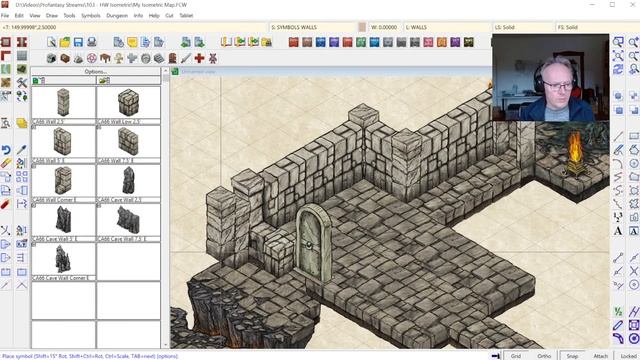Viewport: 640px width, 360px height.
Task: Click the numbered text 1 2 3 icon
Action: tap(618, 217)
